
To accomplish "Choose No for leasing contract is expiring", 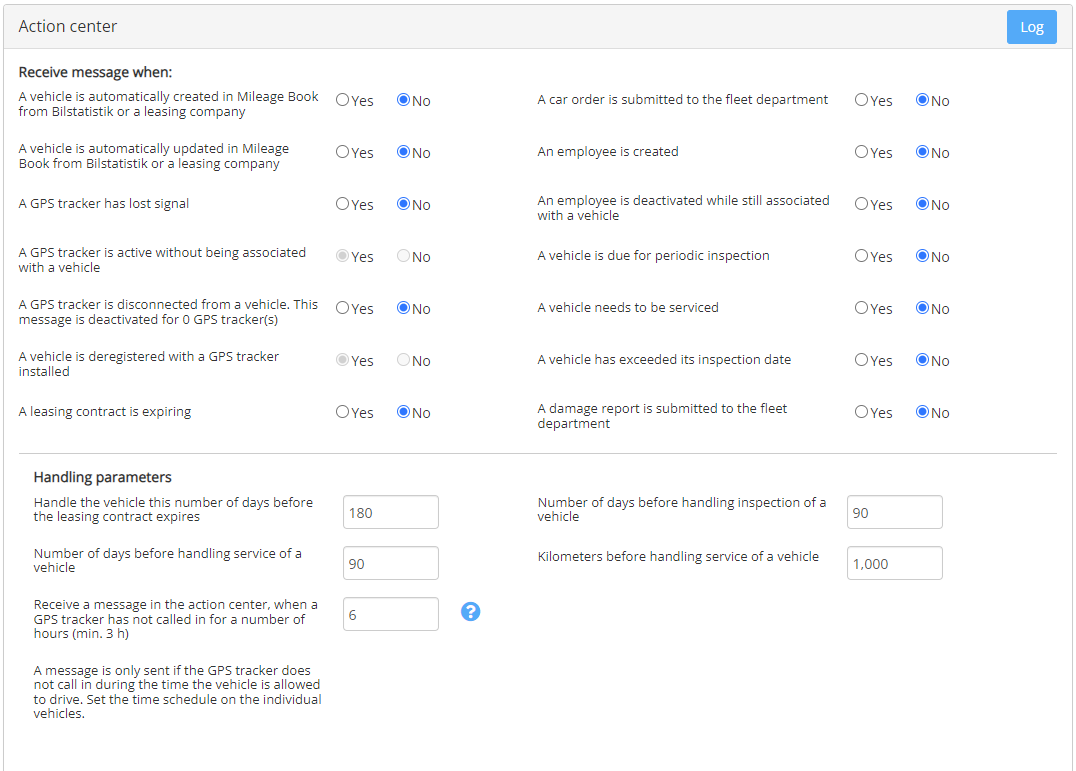I will pyautogui.click(x=404, y=412).
